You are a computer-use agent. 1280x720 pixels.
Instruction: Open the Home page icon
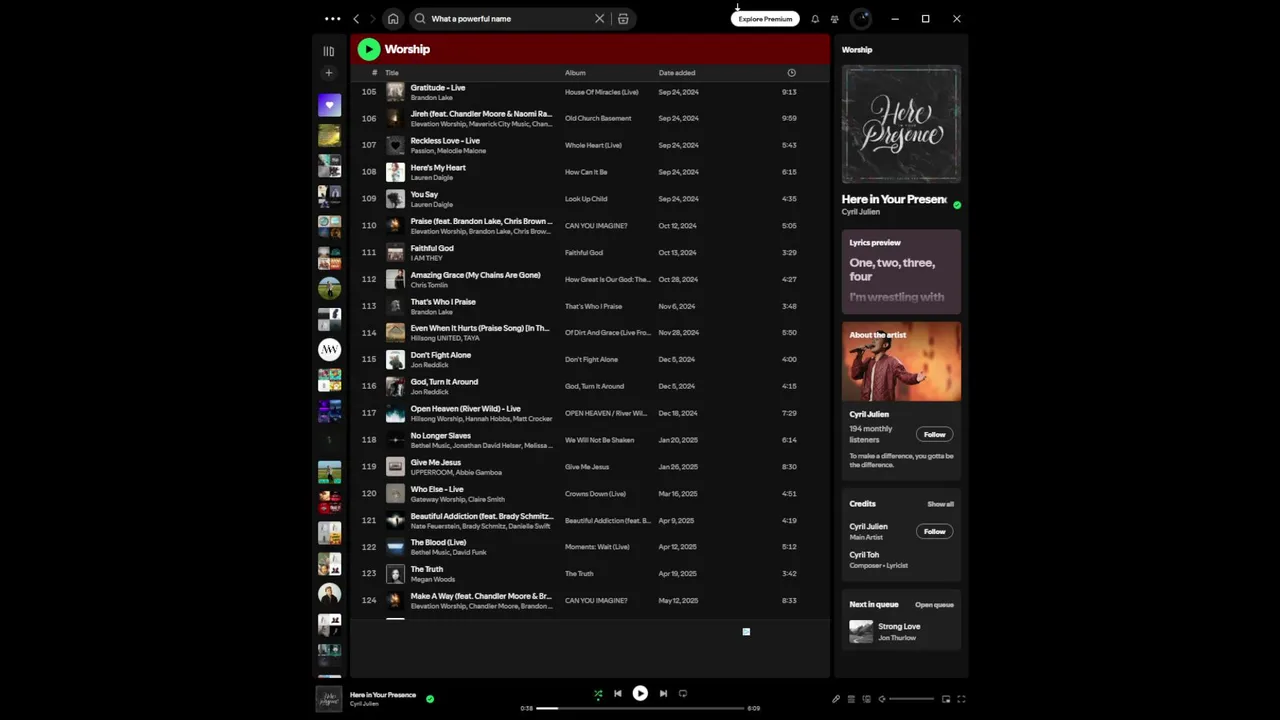(x=393, y=19)
